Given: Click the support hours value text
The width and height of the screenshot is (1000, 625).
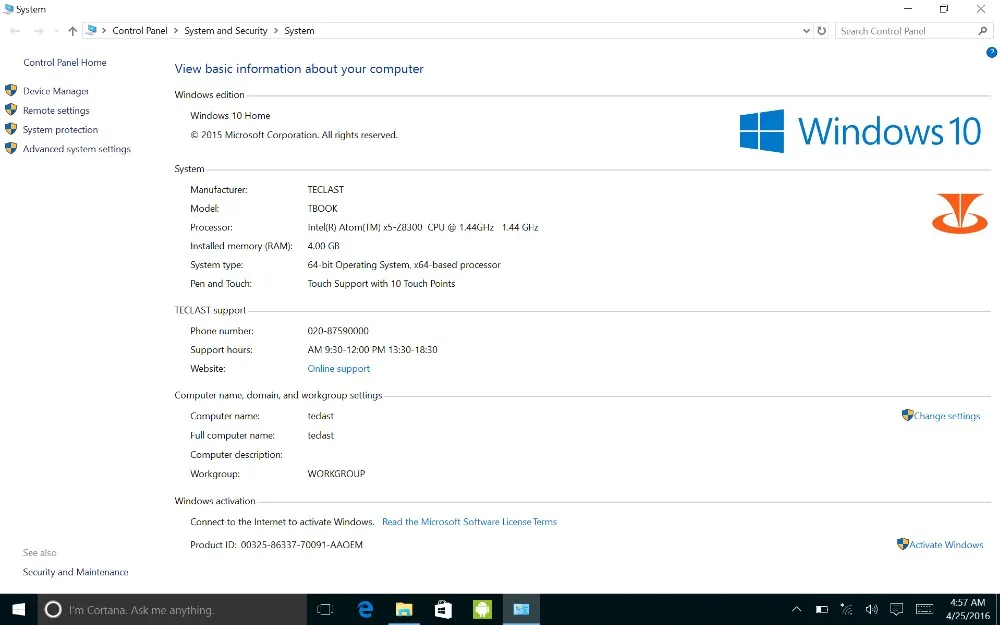Looking at the screenshot, I should [372, 349].
